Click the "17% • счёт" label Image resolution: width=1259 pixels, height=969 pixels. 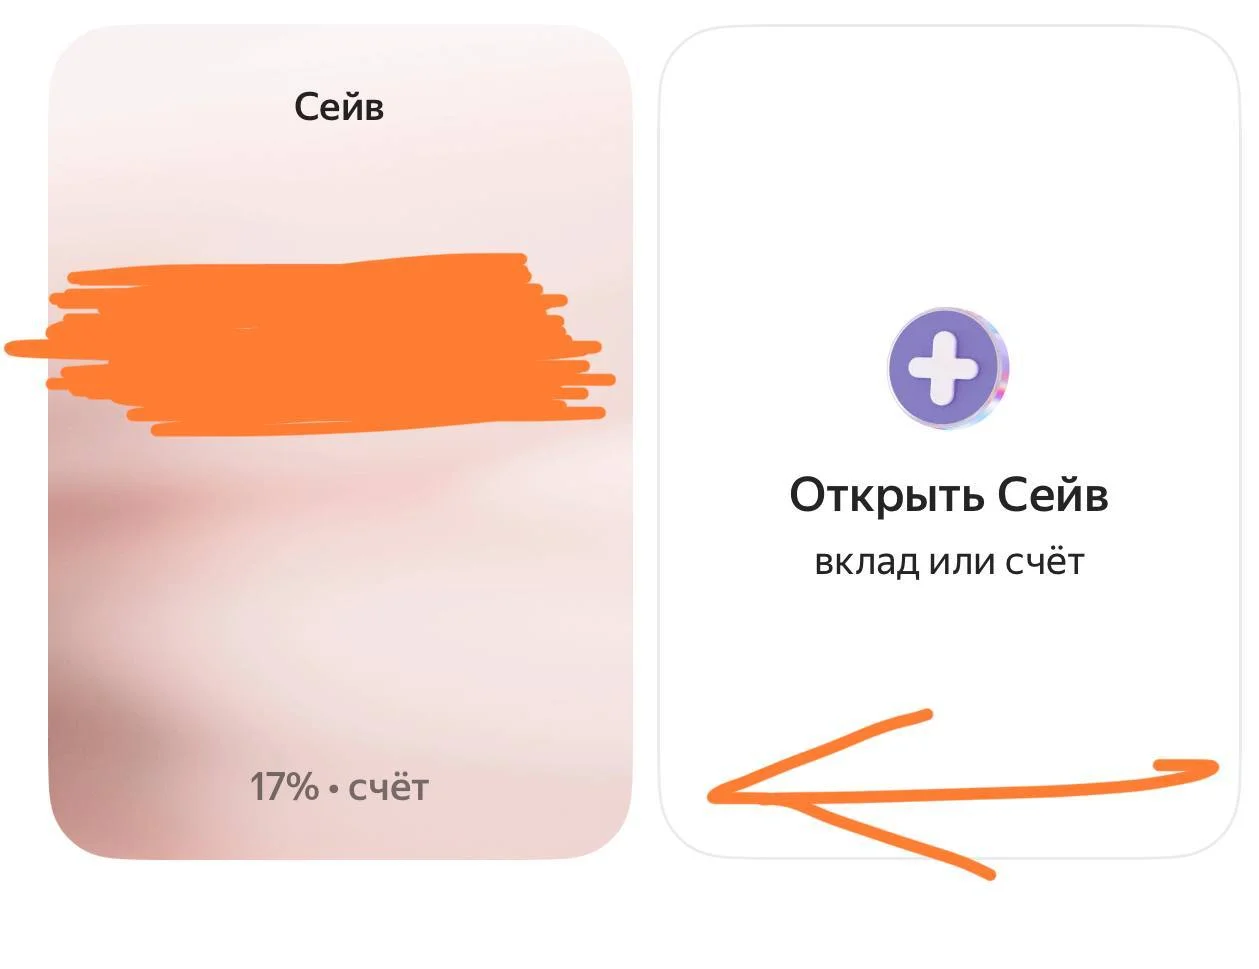click(339, 788)
